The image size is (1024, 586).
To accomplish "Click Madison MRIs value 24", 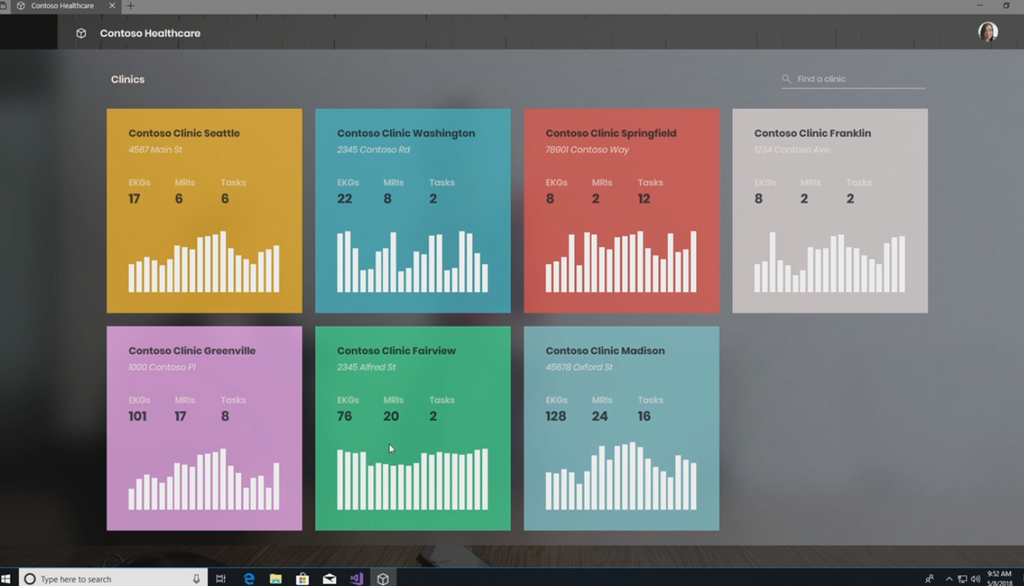I will click(600, 416).
